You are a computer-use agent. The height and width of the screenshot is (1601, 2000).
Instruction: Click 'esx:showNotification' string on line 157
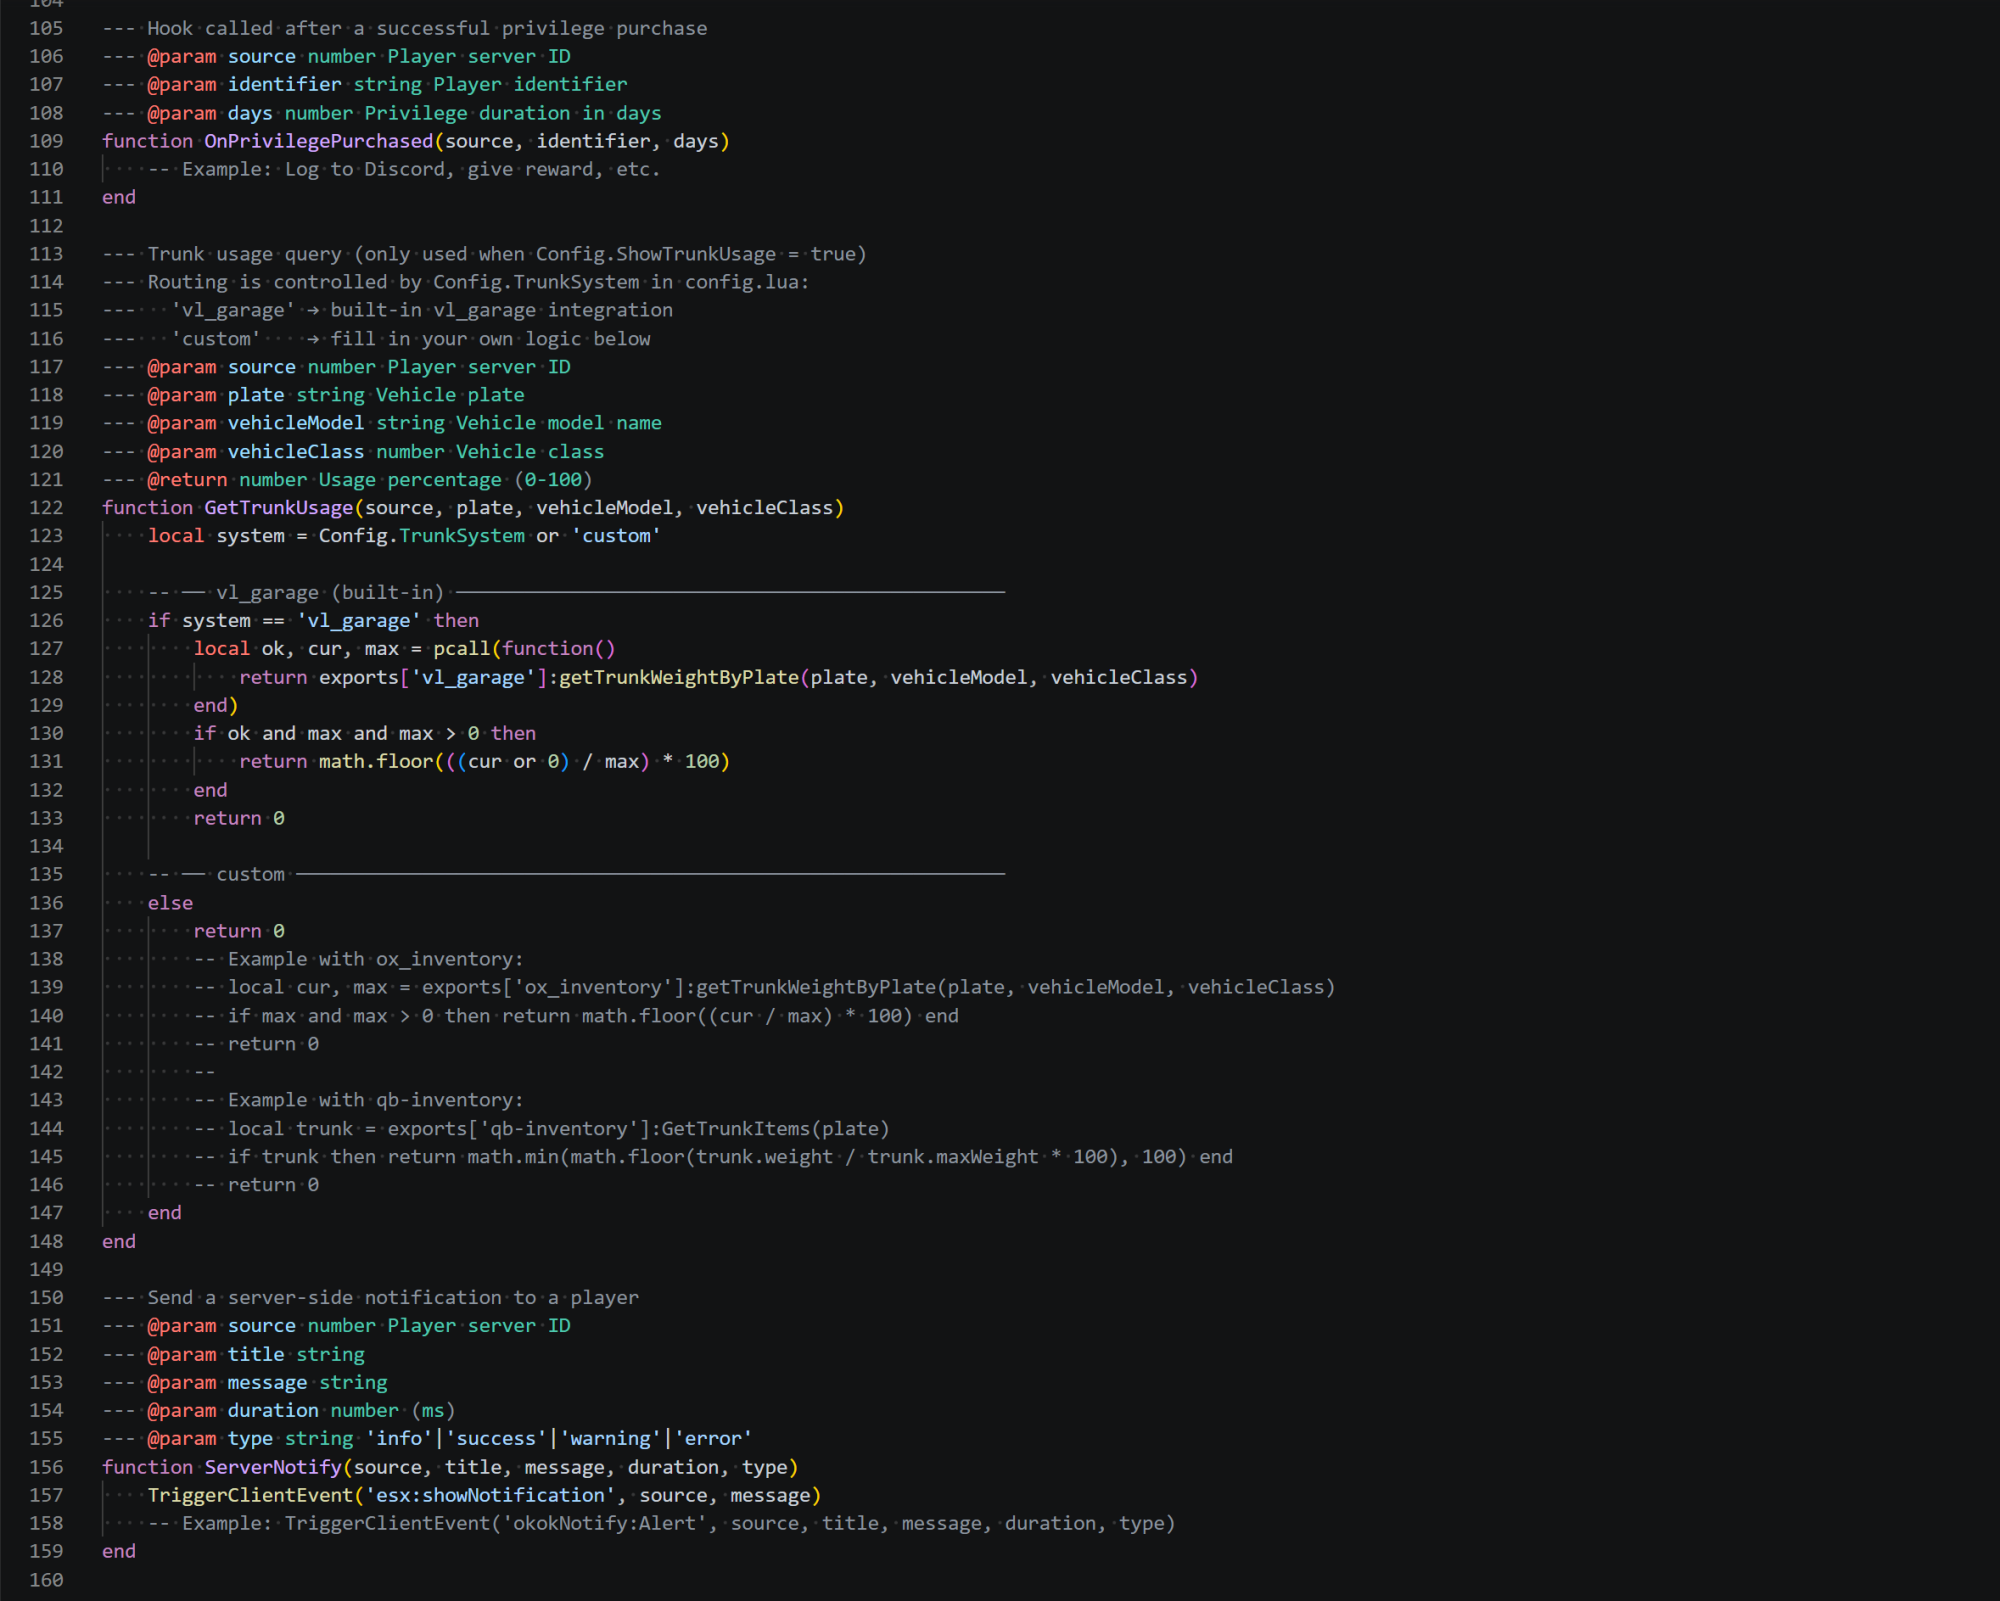(x=490, y=1495)
